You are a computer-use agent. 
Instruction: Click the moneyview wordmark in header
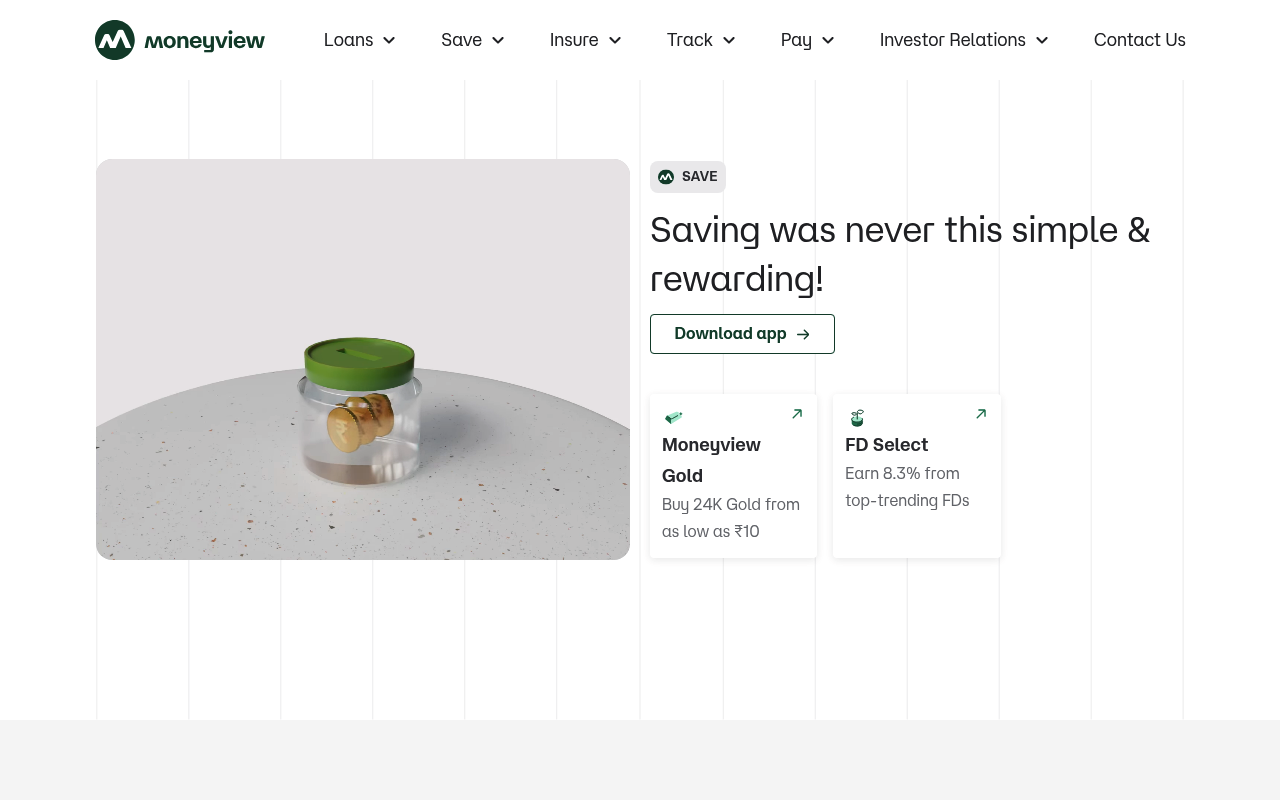(205, 41)
